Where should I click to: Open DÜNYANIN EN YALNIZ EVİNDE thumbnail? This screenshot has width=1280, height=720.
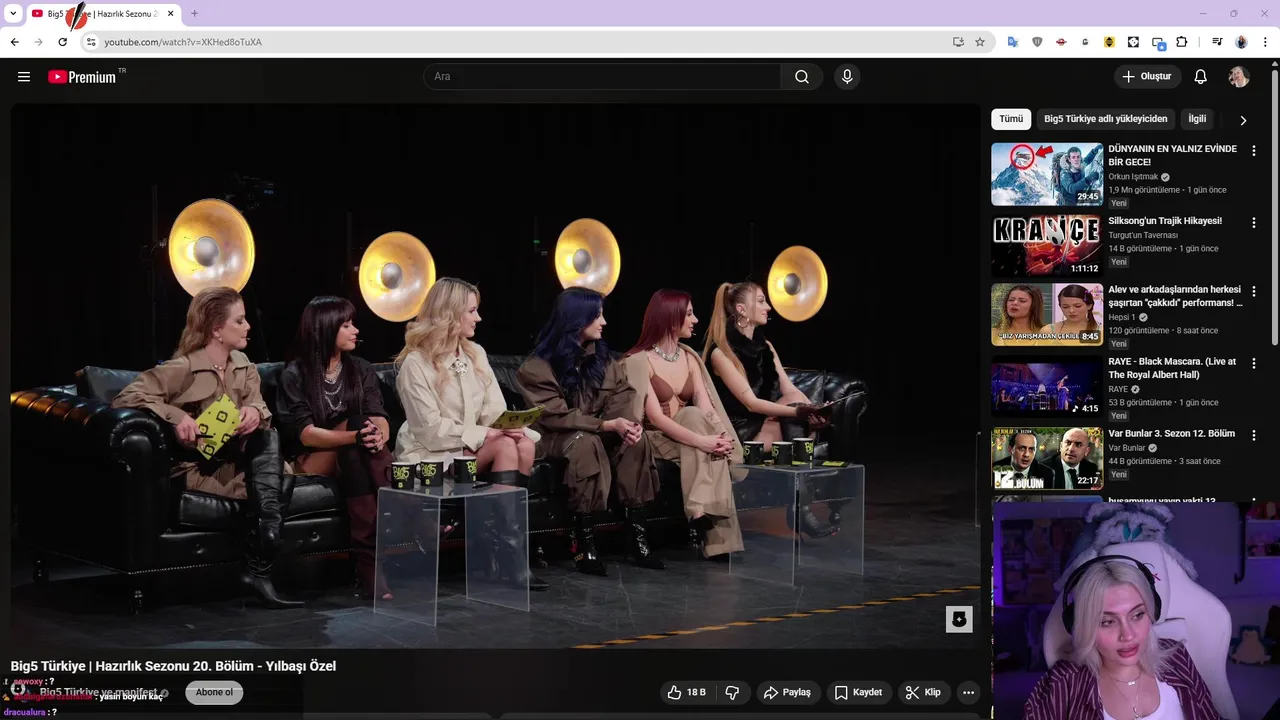point(1047,174)
